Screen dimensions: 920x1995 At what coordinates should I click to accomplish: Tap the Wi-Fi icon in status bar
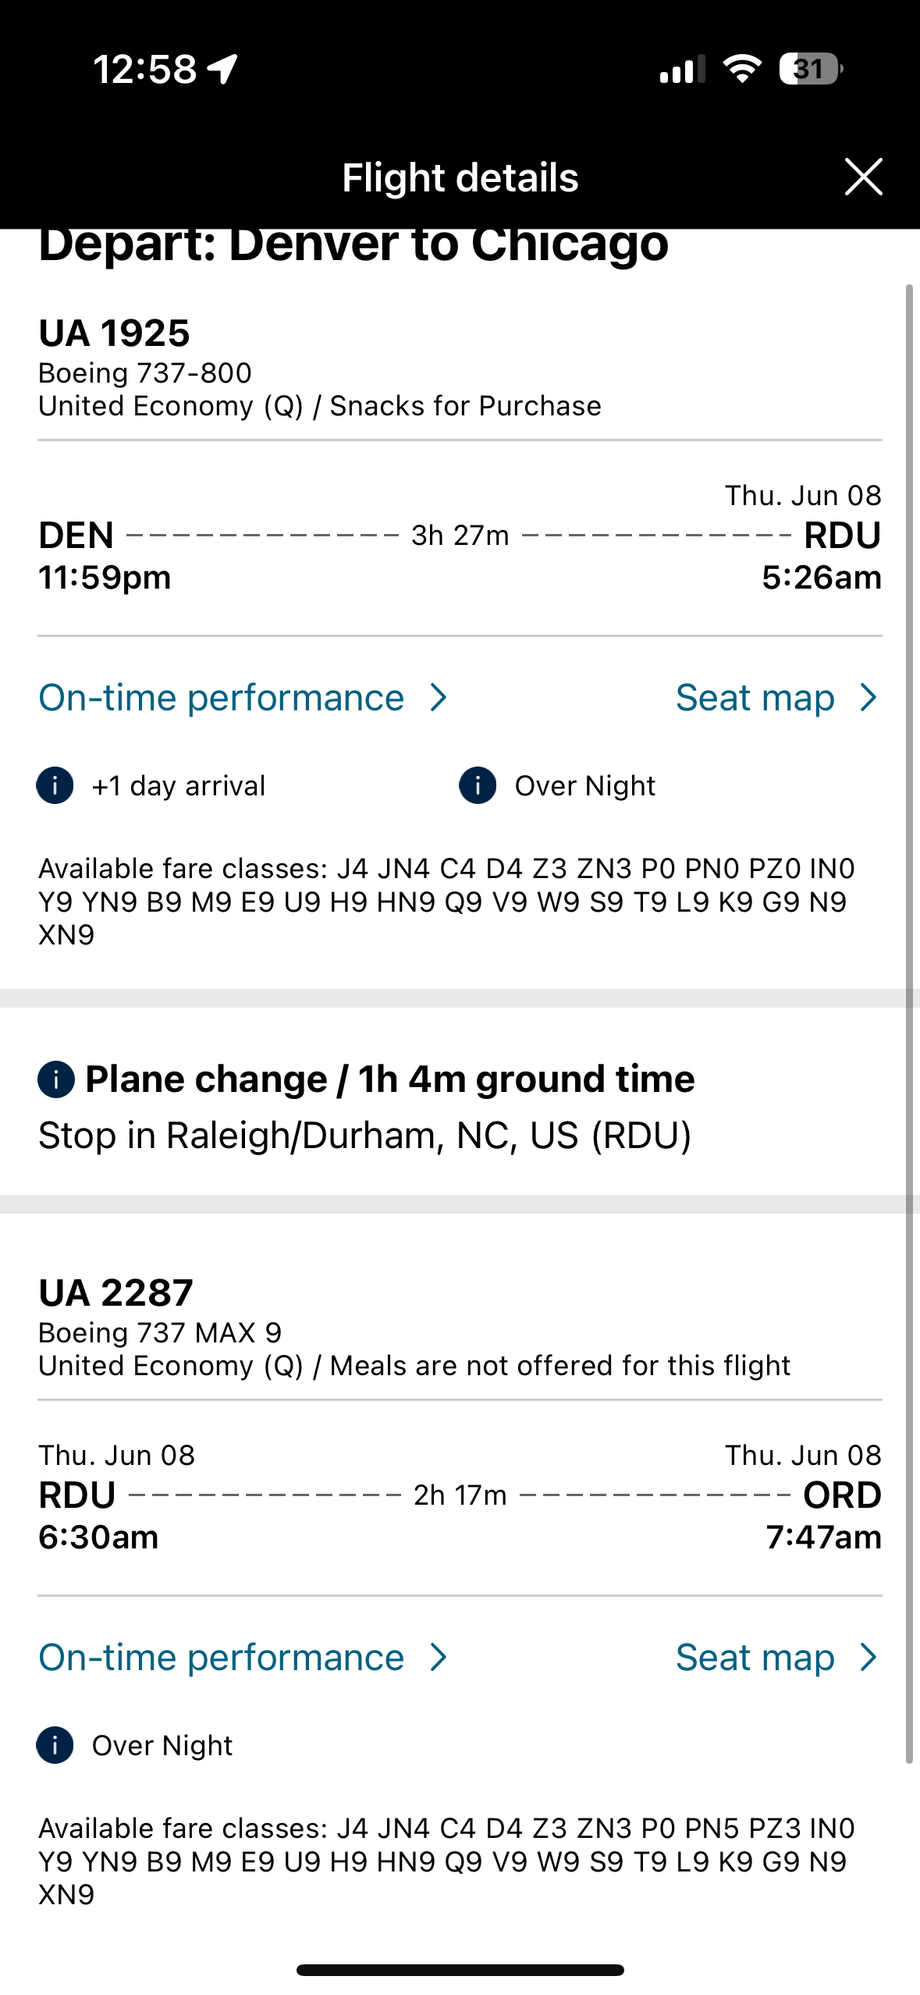coord(742,69)
